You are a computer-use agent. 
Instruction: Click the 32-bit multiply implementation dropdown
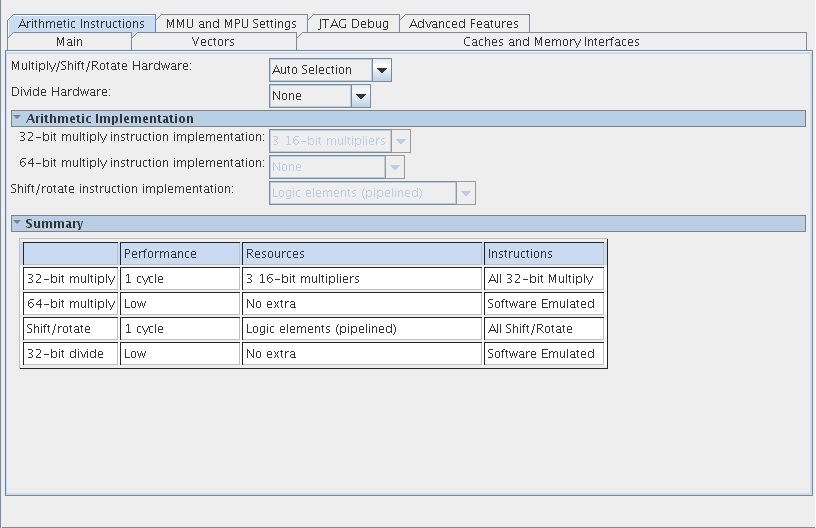click(x=340, y=141)
